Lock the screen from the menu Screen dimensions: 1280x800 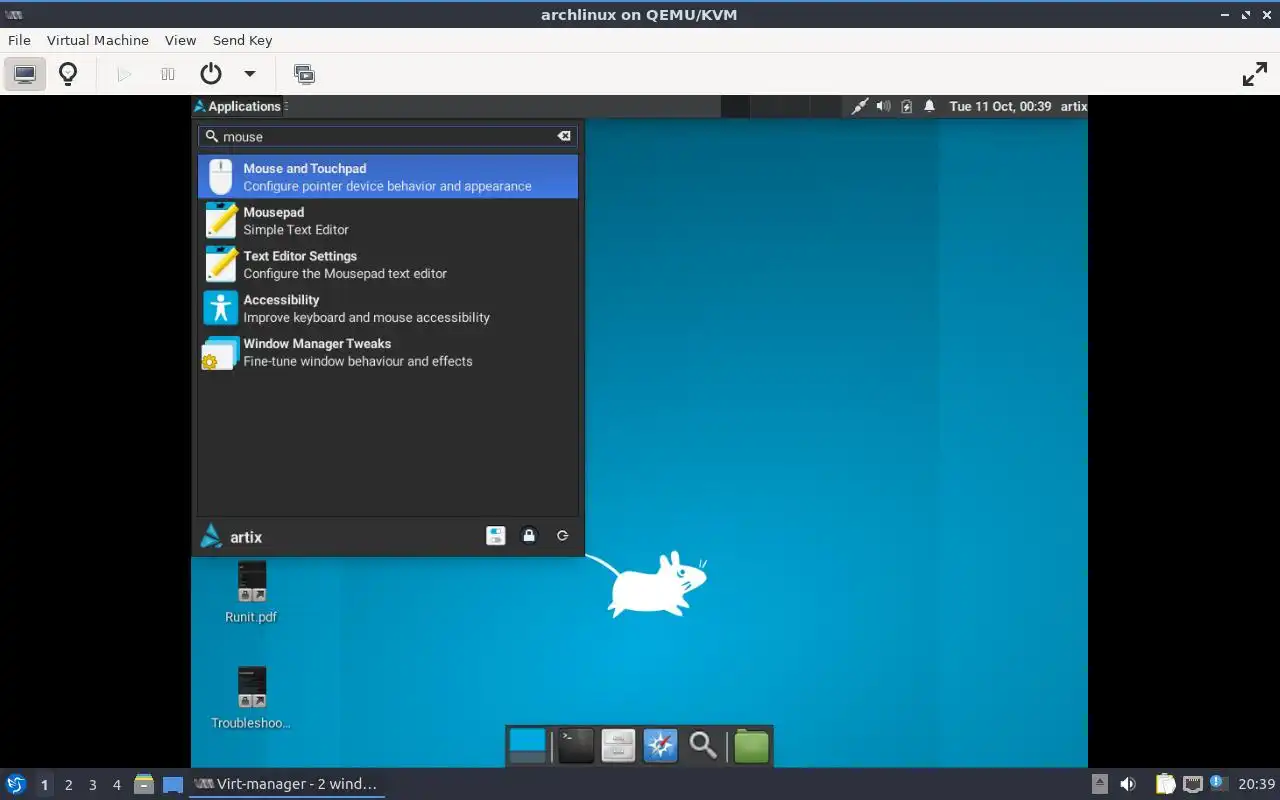(x=529, y=536)
